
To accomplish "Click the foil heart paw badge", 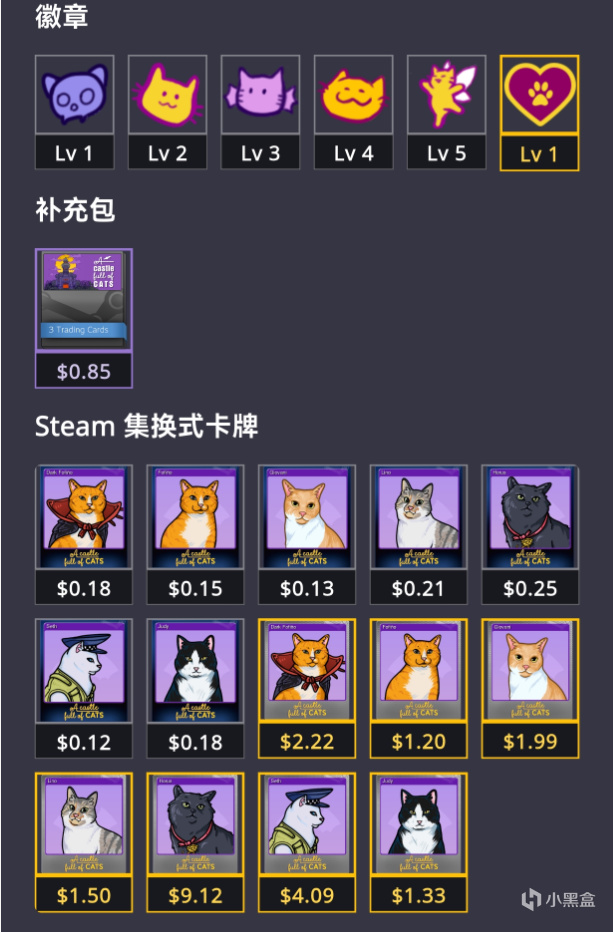I will click(539, 113).
